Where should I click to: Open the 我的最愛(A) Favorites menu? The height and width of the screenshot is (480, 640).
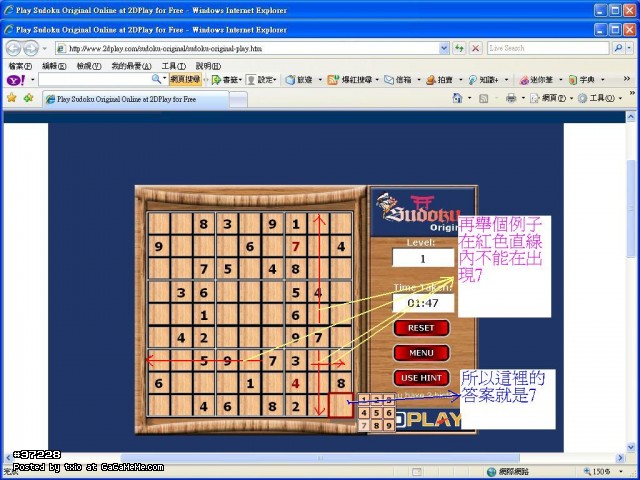coord(131,66)
